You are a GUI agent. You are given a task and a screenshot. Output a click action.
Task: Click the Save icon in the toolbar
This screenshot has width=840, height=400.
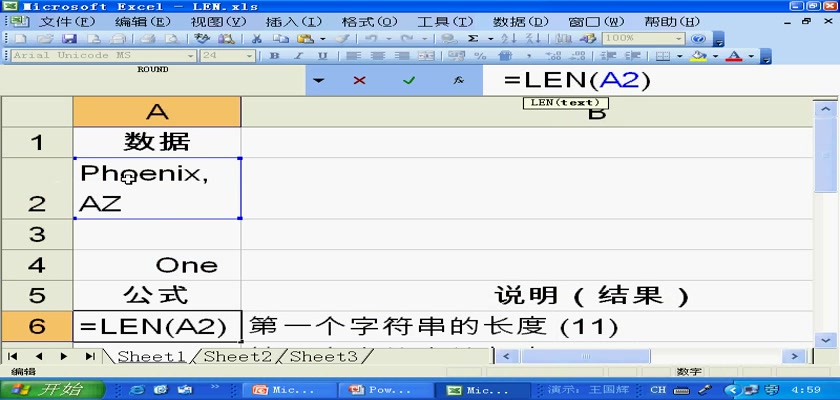point(69,38)
